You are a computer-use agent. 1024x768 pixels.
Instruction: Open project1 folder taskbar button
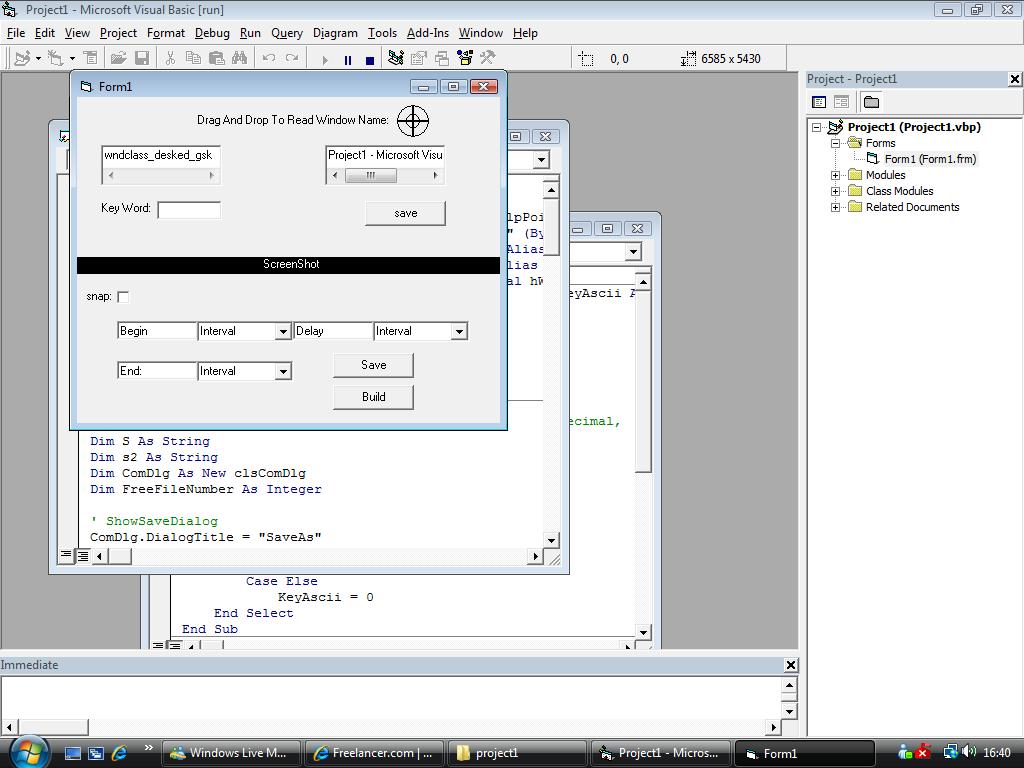(x=517, y=753)
